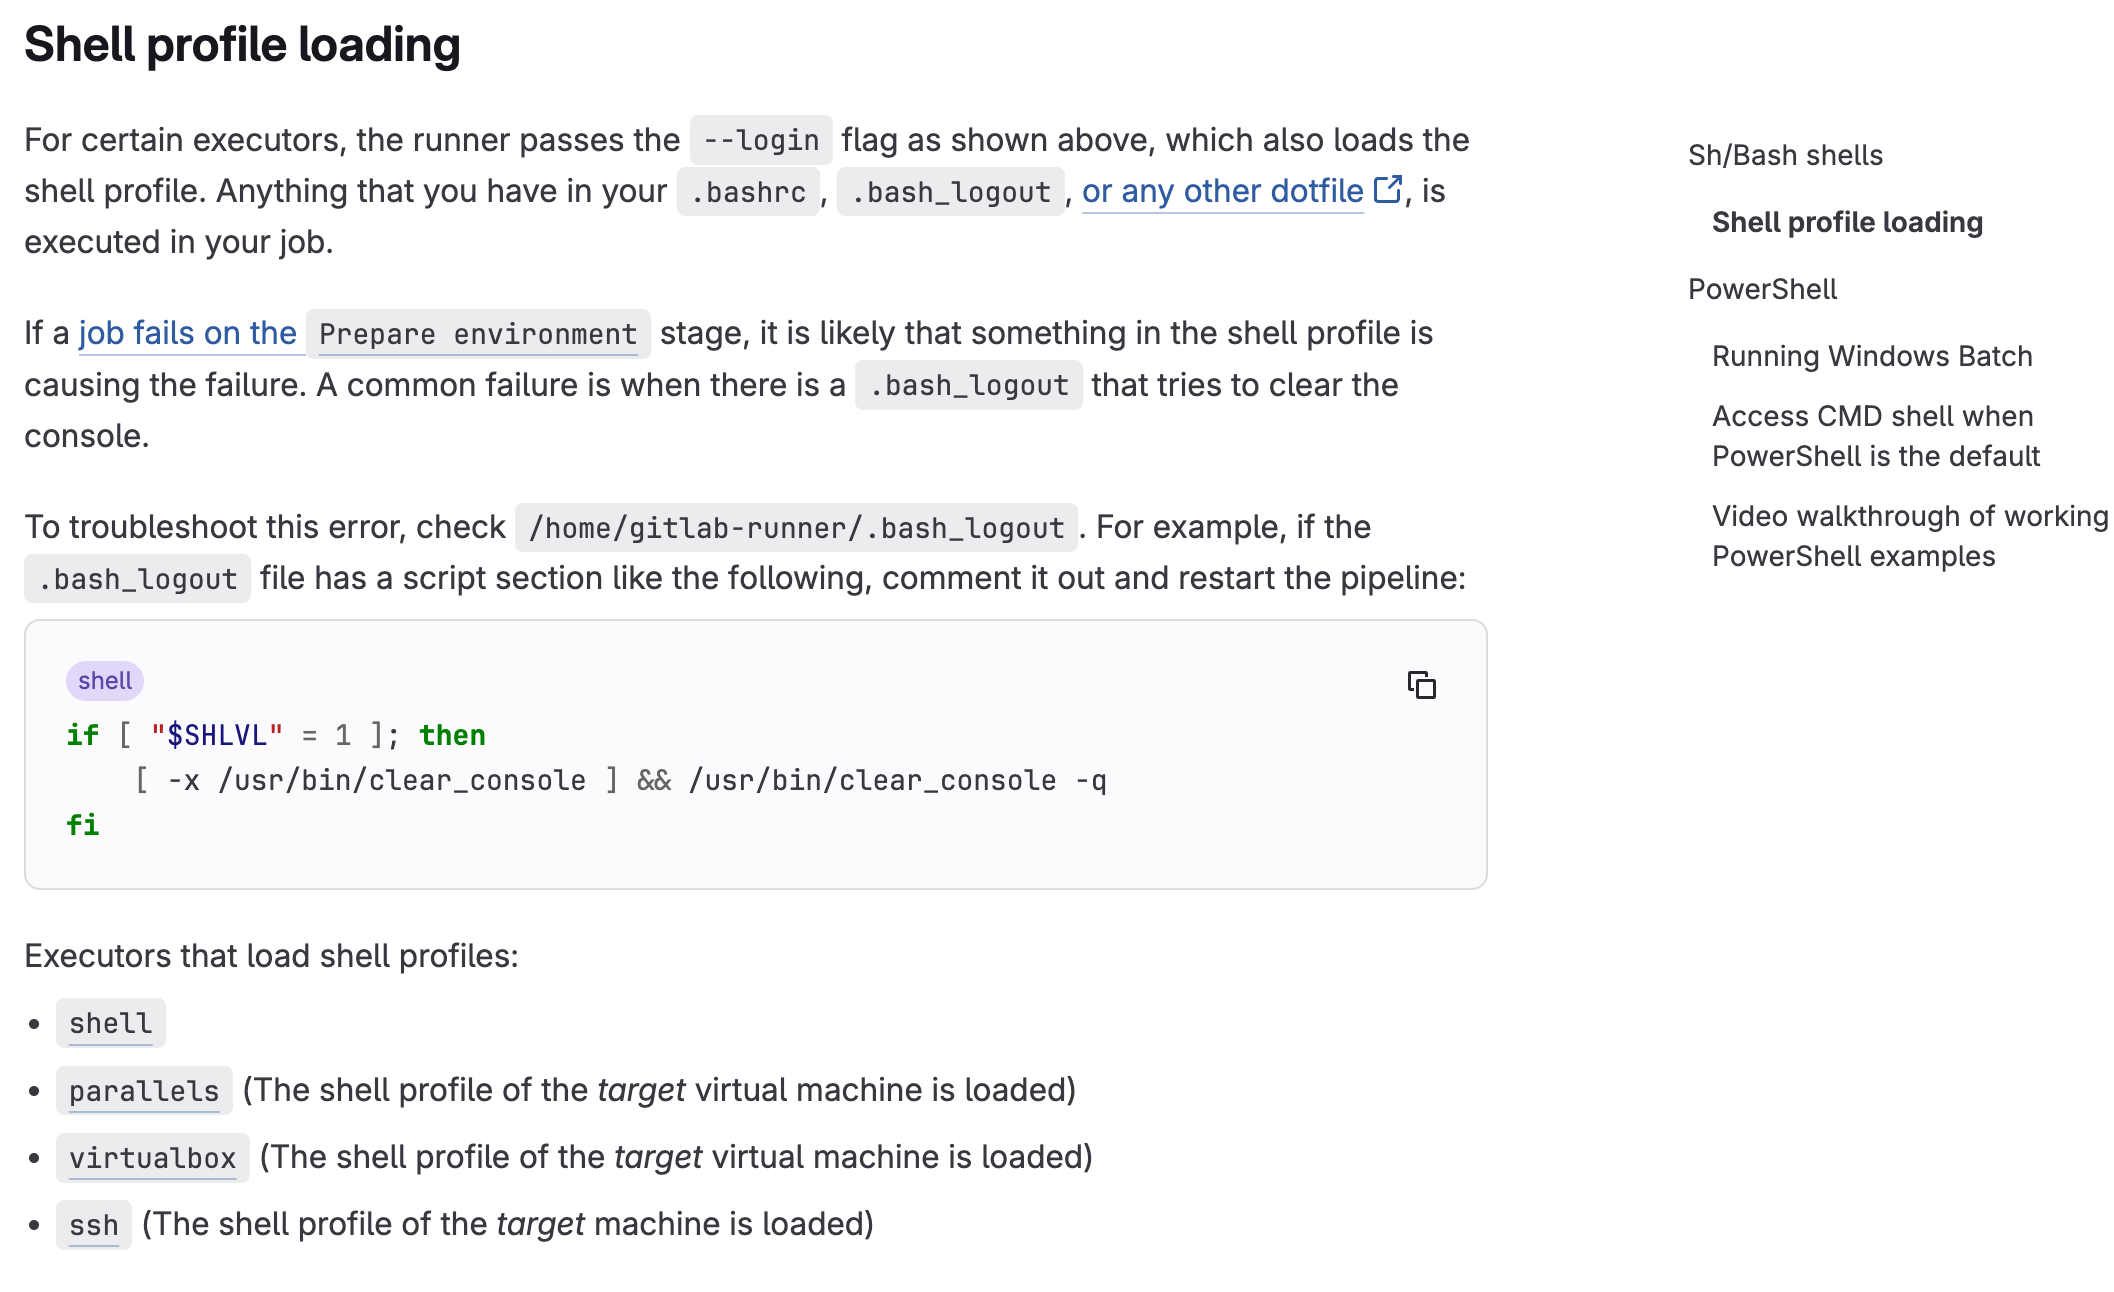Click the --login inline code flag

tap(761, 140)
